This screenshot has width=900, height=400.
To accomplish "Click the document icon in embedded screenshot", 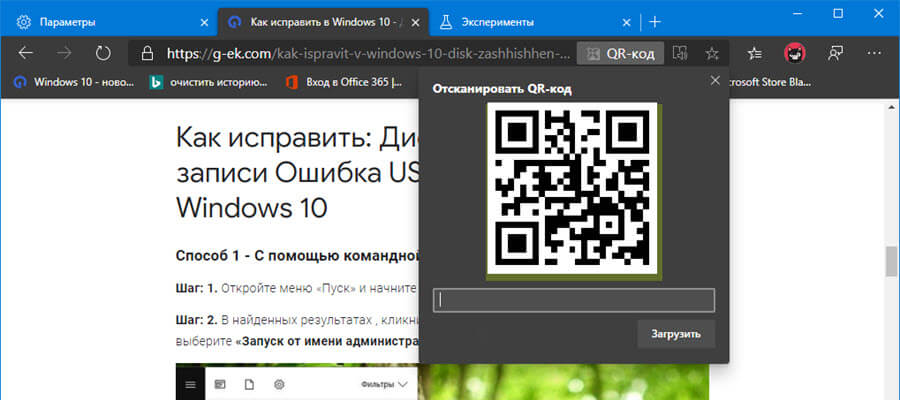I will click(x=249, y=384).
